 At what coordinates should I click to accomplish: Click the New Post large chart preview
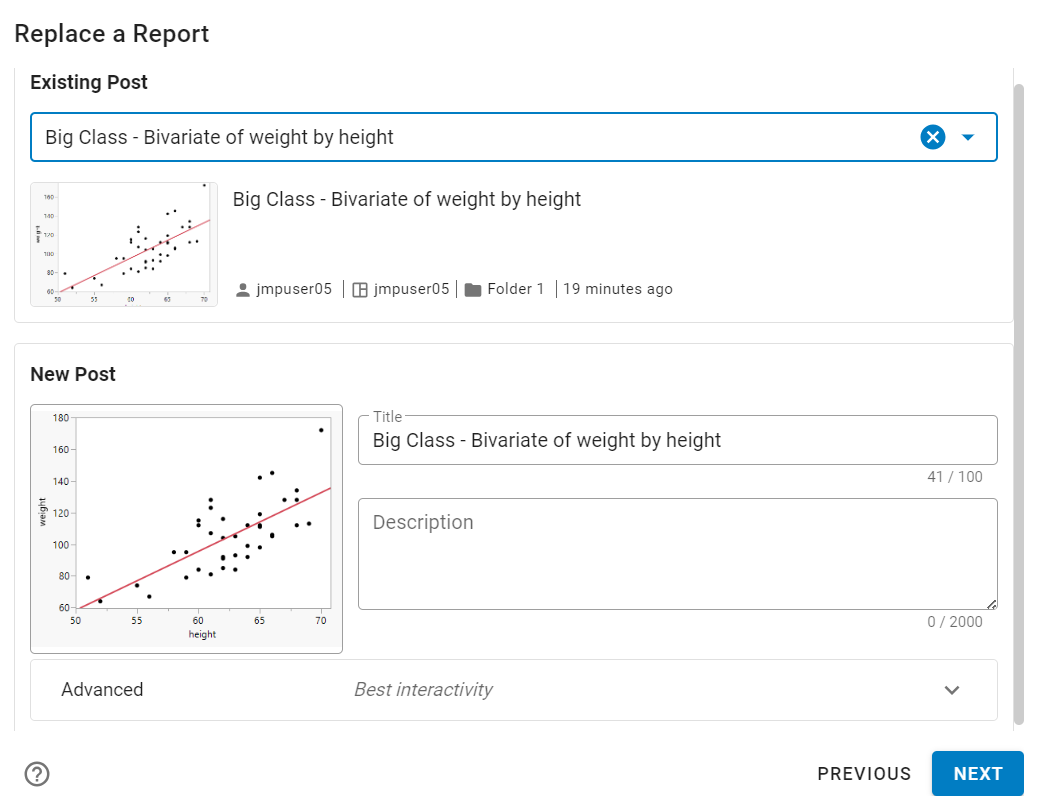[187, 529]
